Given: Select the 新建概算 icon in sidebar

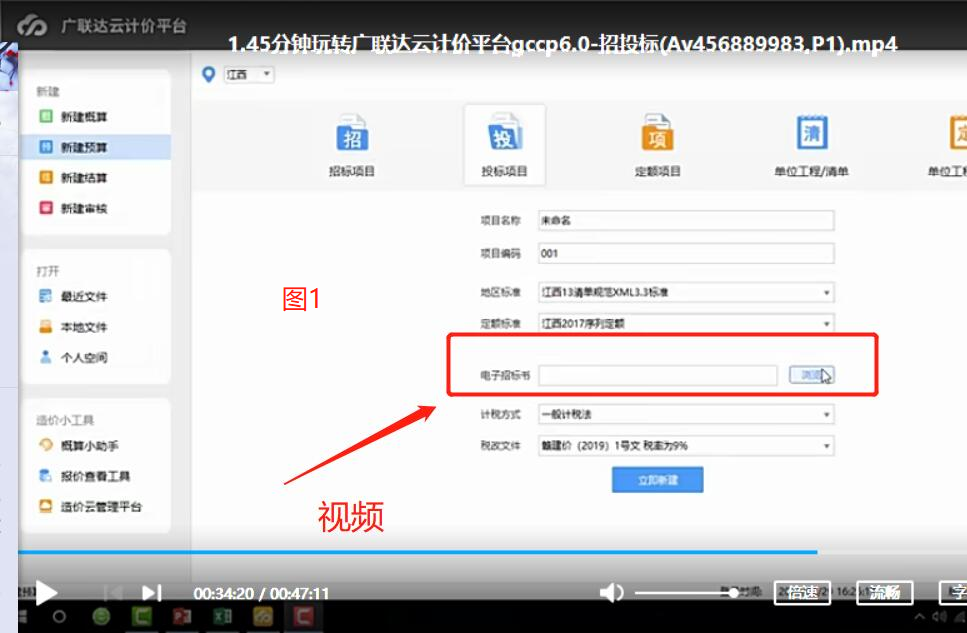Looking at the screenshot, I should point(46,117).
